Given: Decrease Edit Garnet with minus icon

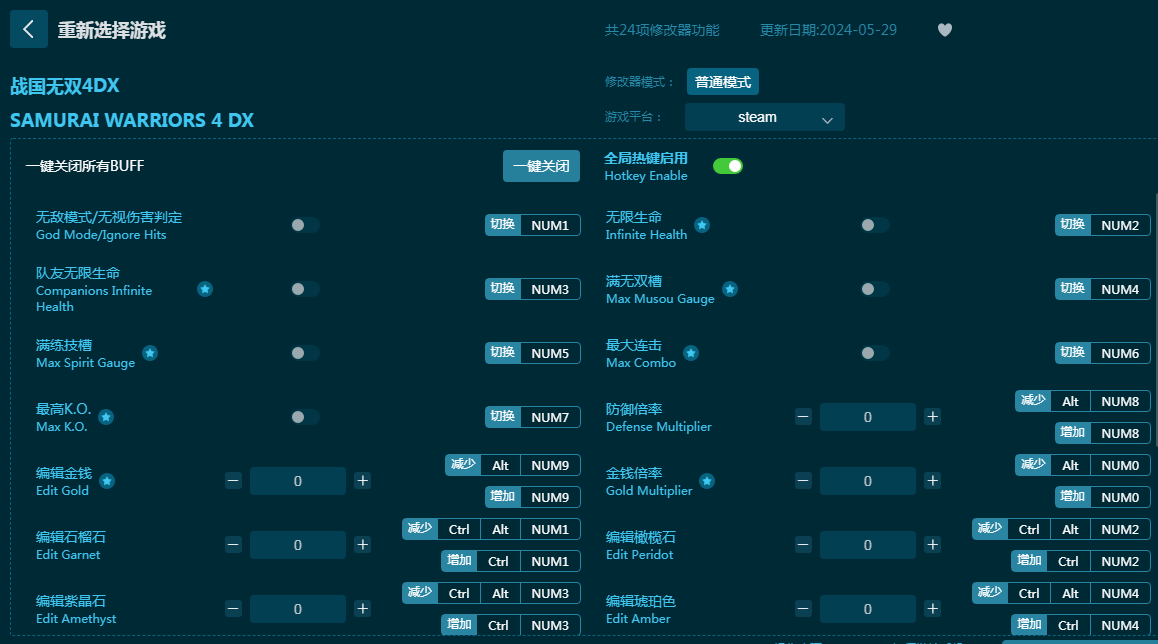Looking at the screenshot, I should click(233, 545).
